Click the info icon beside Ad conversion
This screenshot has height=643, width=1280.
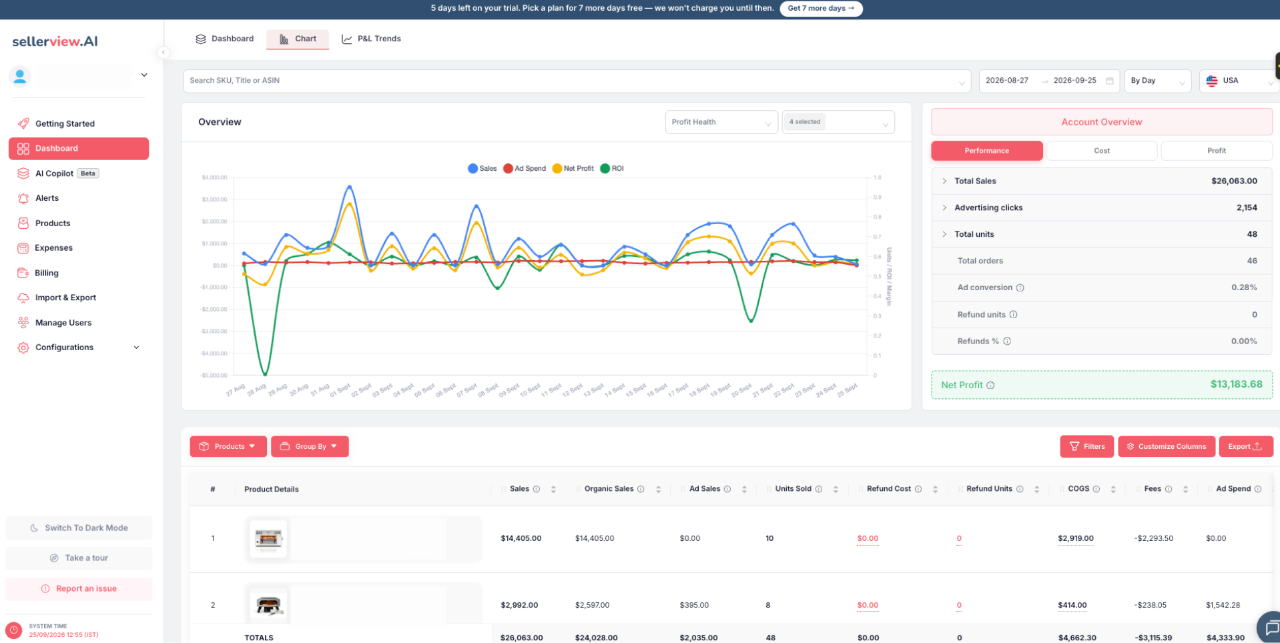1020,288
